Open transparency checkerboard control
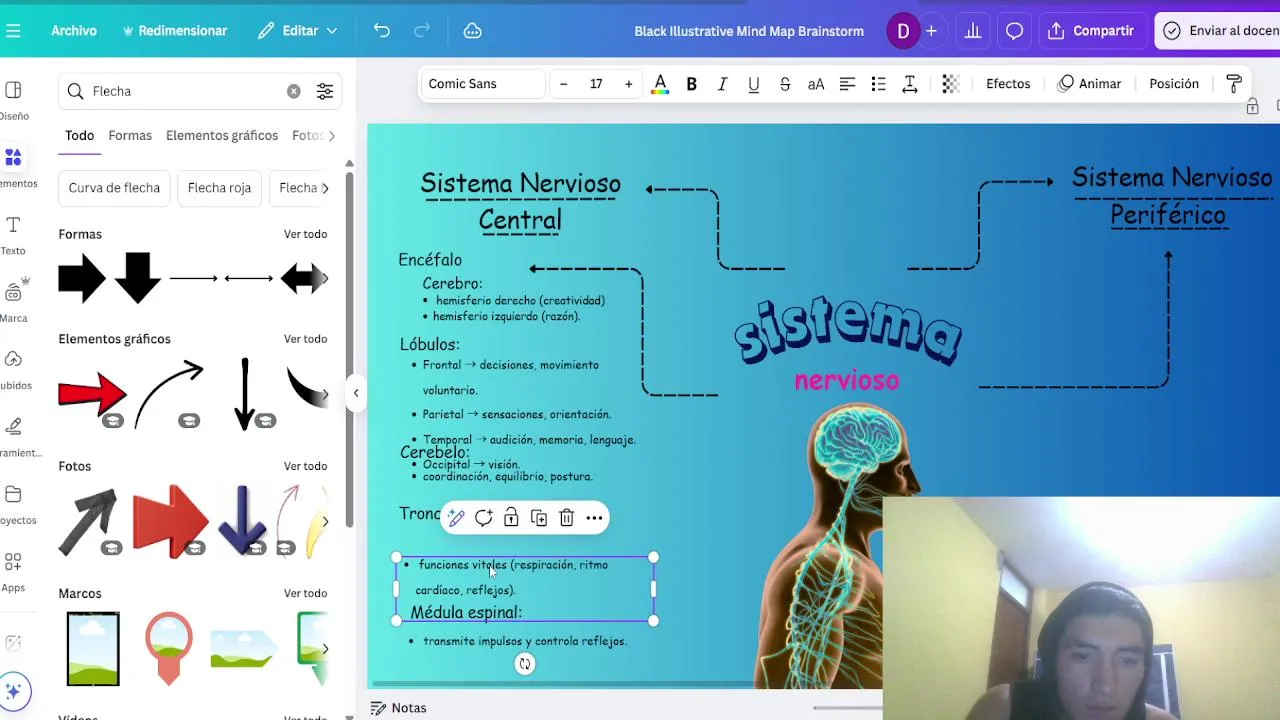1280x720 pixels. pos(951,84)
